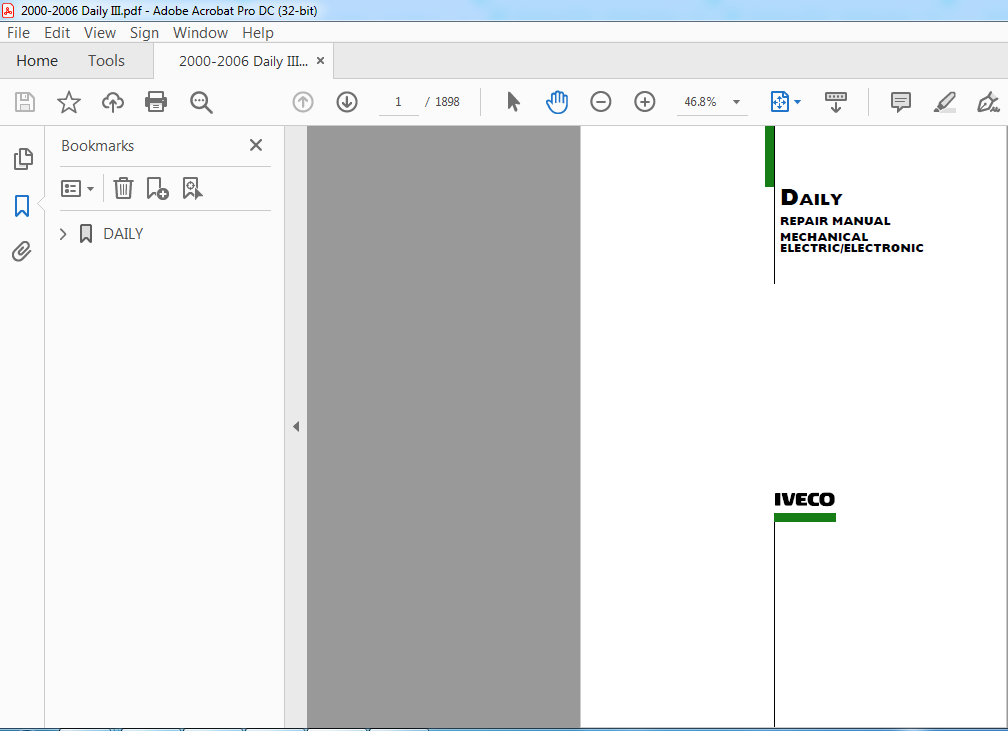The height and width of the screenshot is (731, 1008).
Task: Open the View menu
Action: click(x=100, y=33)
